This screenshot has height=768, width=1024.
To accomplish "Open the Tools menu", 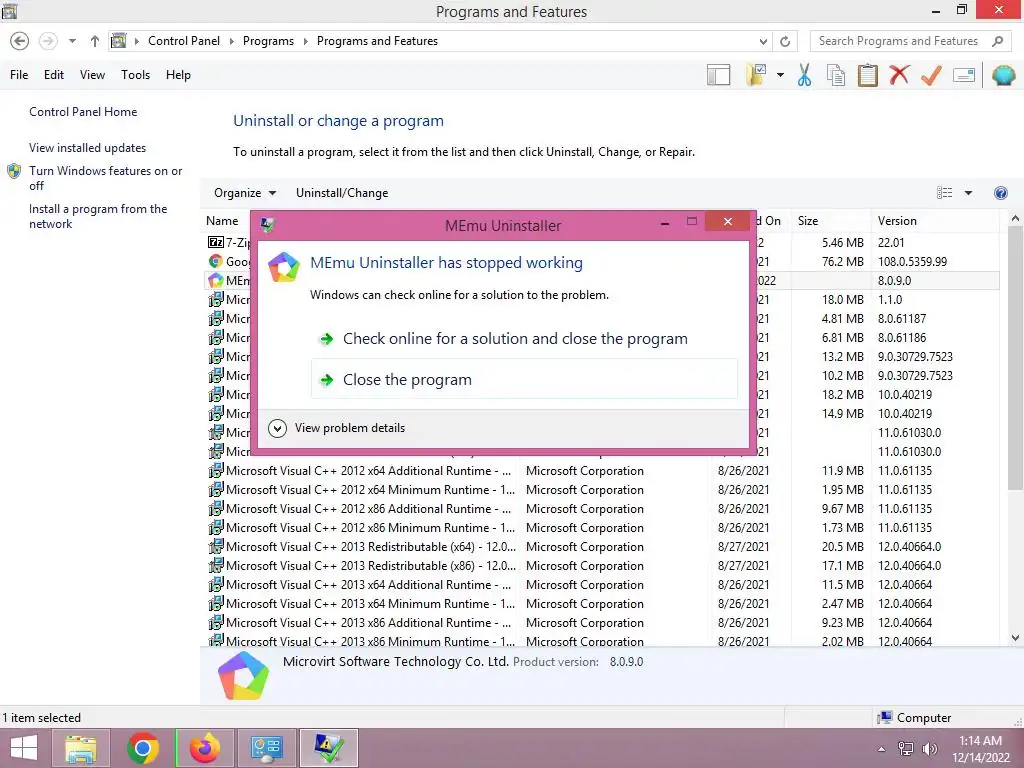I will [135, 75].
